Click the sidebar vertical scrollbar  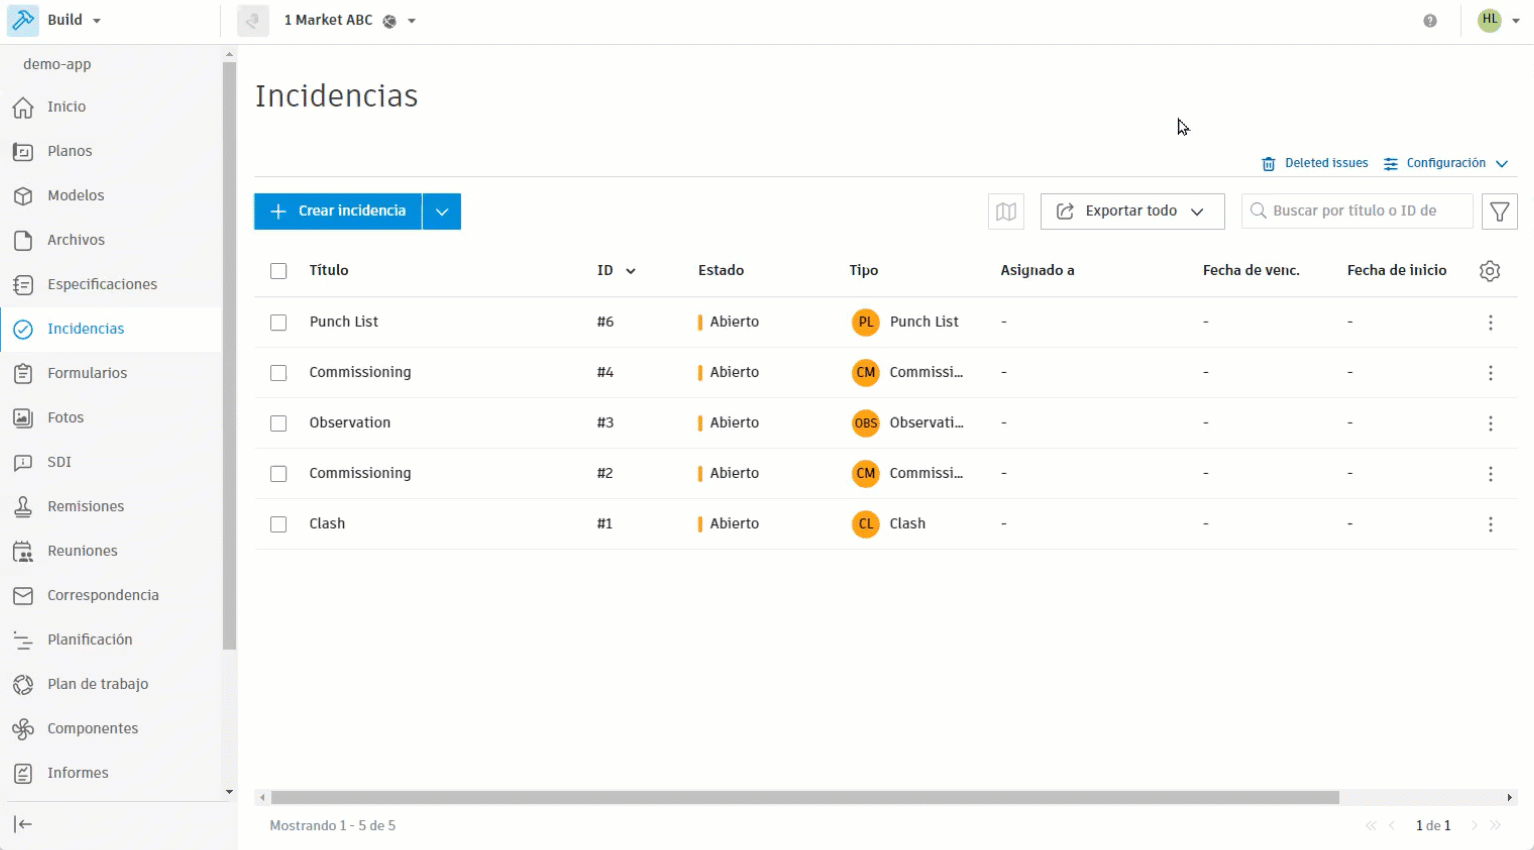click(x=229, y=356)
